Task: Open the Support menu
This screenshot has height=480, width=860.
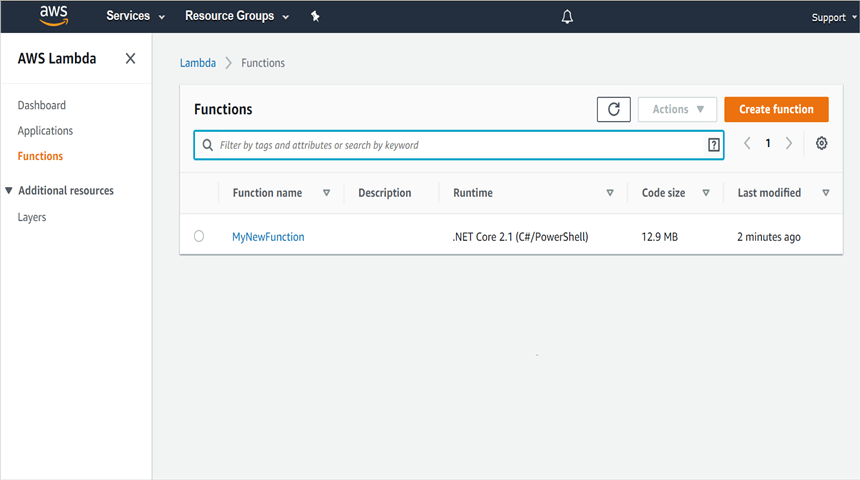Action: click(x=831, y=17)
